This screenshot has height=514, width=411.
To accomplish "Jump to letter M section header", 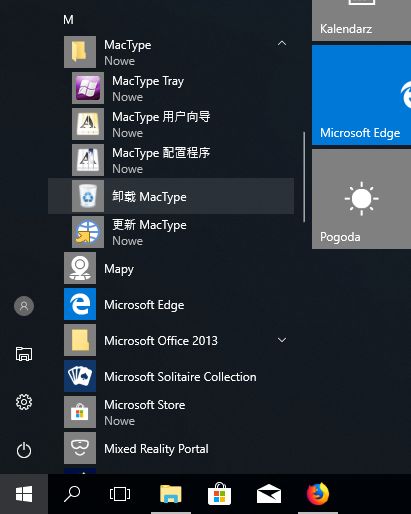I will (68, 20).
